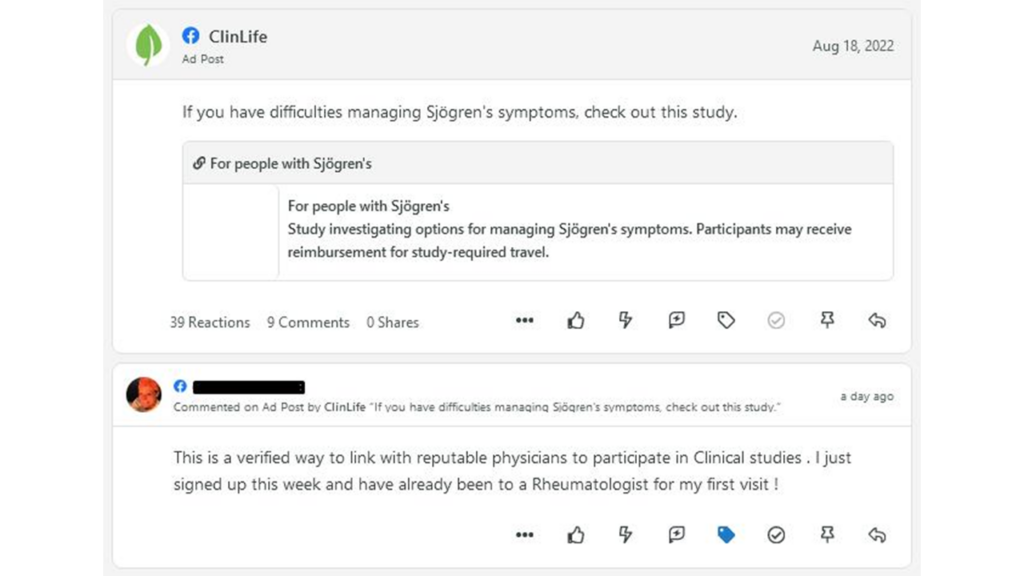Viewport: 1024px width, 576px height.
Task: Tag the ClinLife ad post
Action: (726, 320)
